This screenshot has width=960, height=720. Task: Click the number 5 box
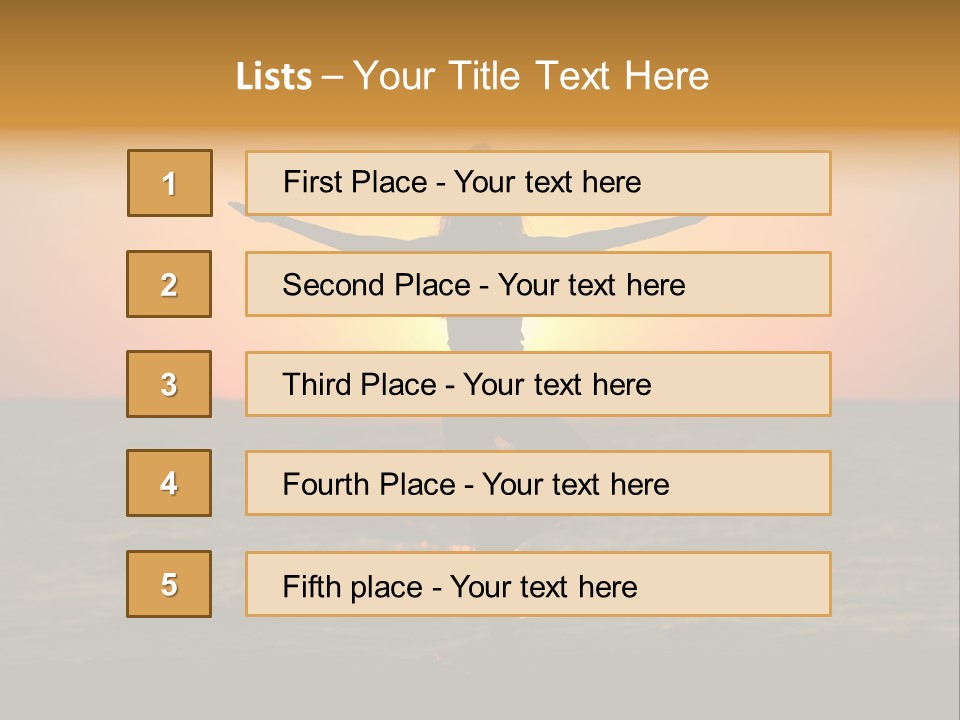click(169, 584)
